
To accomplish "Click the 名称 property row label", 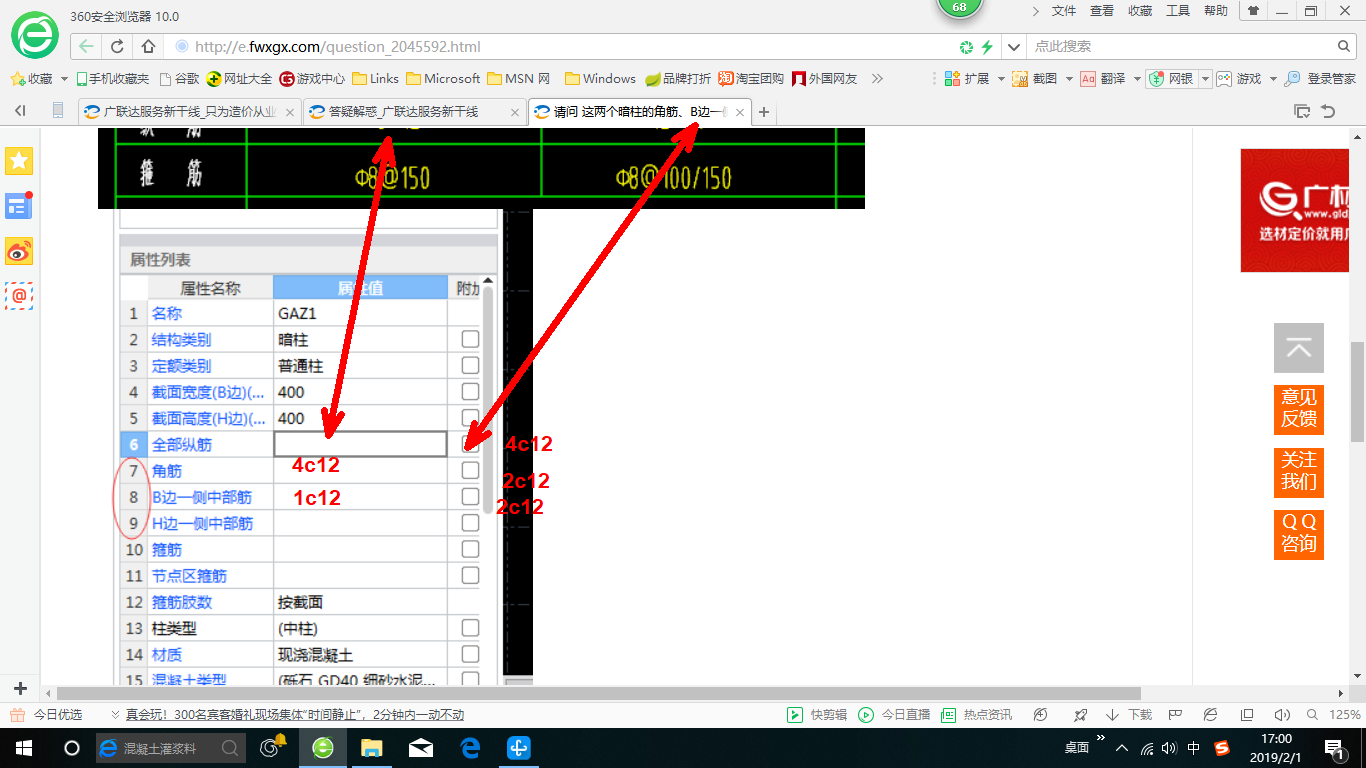I will point(167,314).
